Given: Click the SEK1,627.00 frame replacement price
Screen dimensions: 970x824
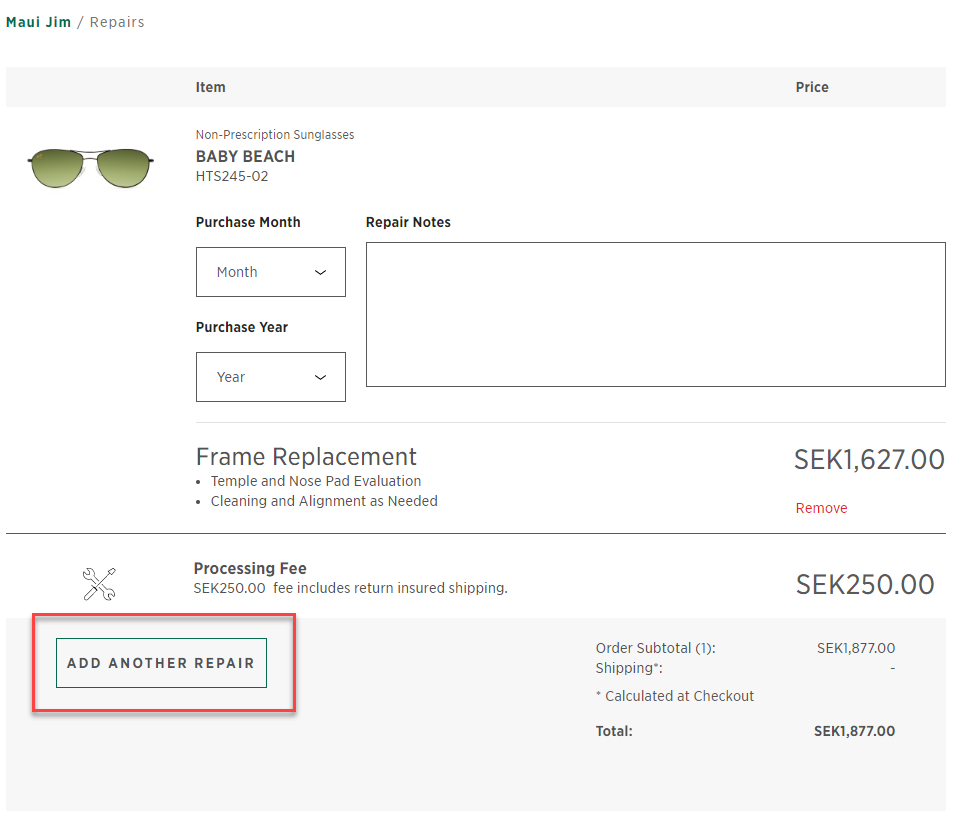Looking at the screenshot, I should (x=868, y=459).
